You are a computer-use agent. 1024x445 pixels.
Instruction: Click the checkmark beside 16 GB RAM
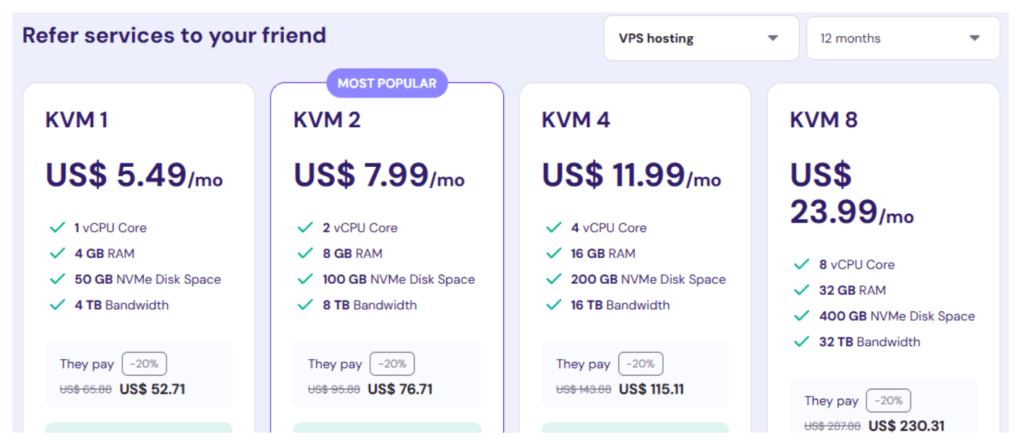[552, 254]
